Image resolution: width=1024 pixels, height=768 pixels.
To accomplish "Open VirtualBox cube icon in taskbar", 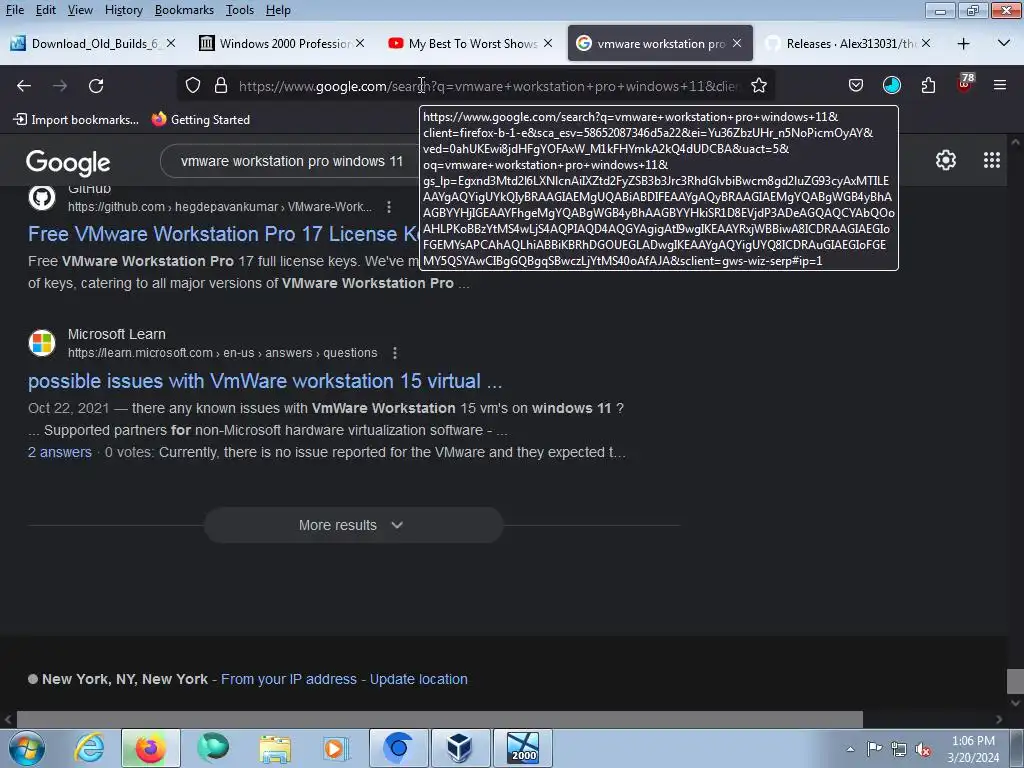I will (460, 748).
